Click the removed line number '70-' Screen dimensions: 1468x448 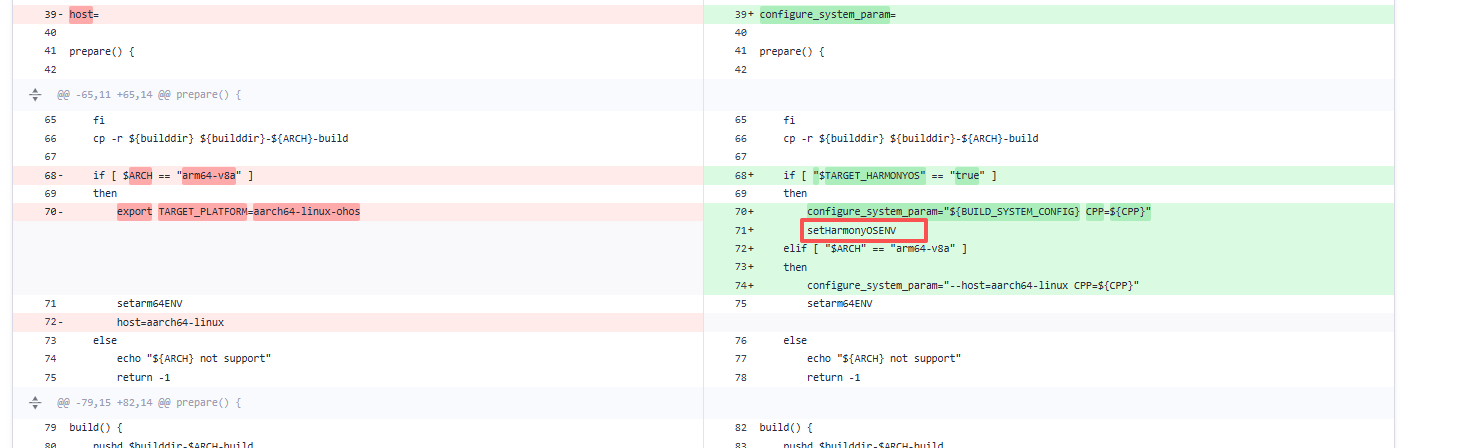click(x=52, y=212)
